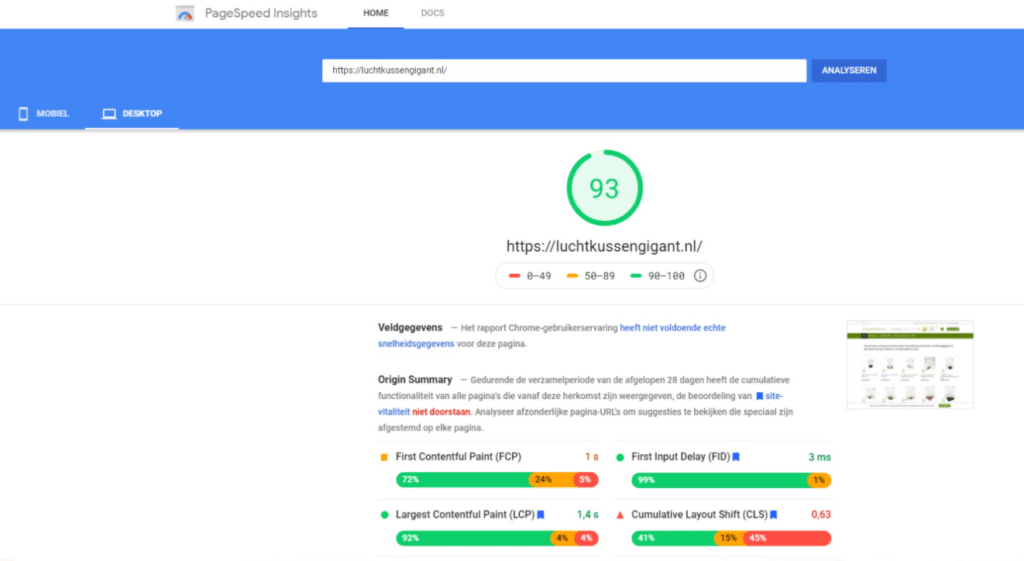The image size is (1024, 561).
Task: Open the HOME navigation tab
Action: point(376,14)
